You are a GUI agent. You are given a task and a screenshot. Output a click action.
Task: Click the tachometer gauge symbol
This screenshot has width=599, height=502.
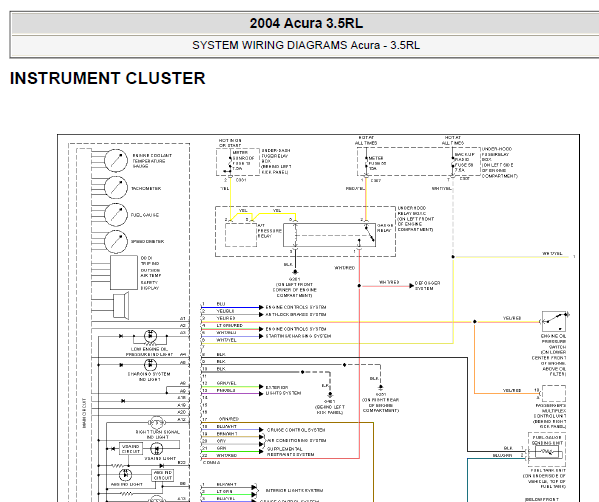coord(116,188)
